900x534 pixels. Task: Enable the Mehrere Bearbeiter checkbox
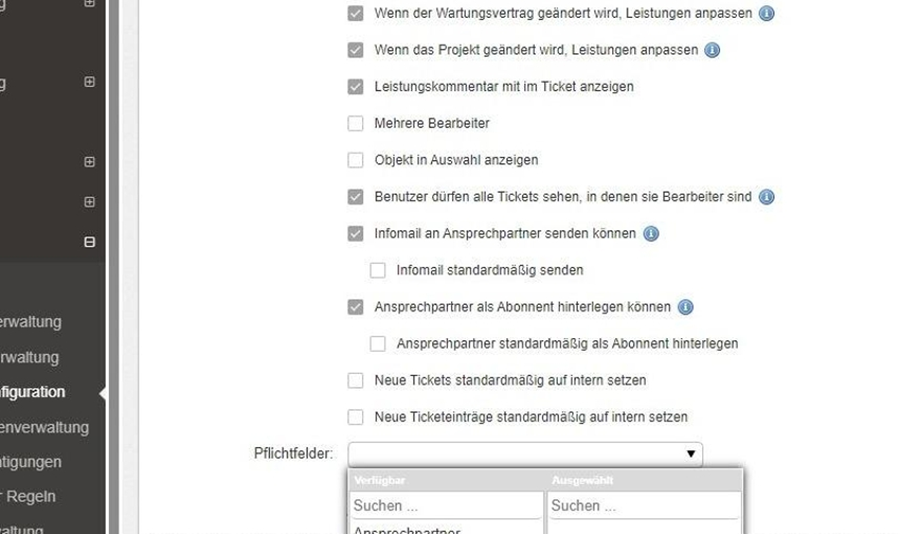(x=355, y=124)
